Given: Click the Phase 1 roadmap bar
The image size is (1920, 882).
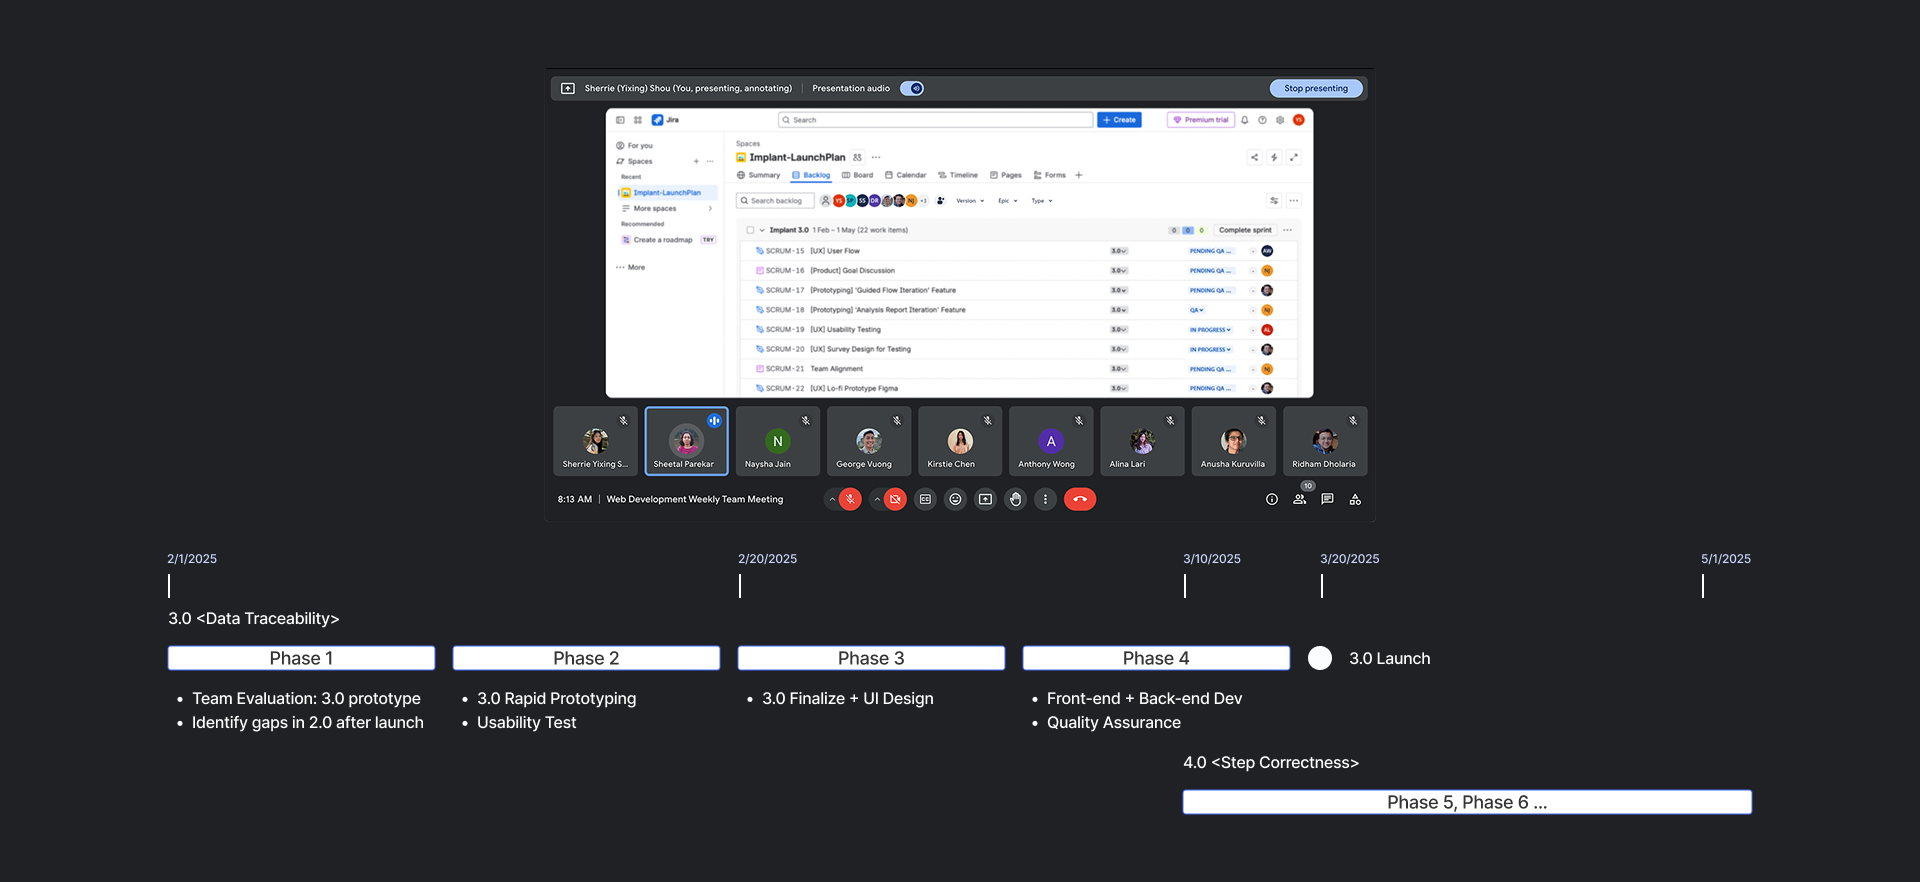Looking at the screenshot, I should [x=301, y=658].
